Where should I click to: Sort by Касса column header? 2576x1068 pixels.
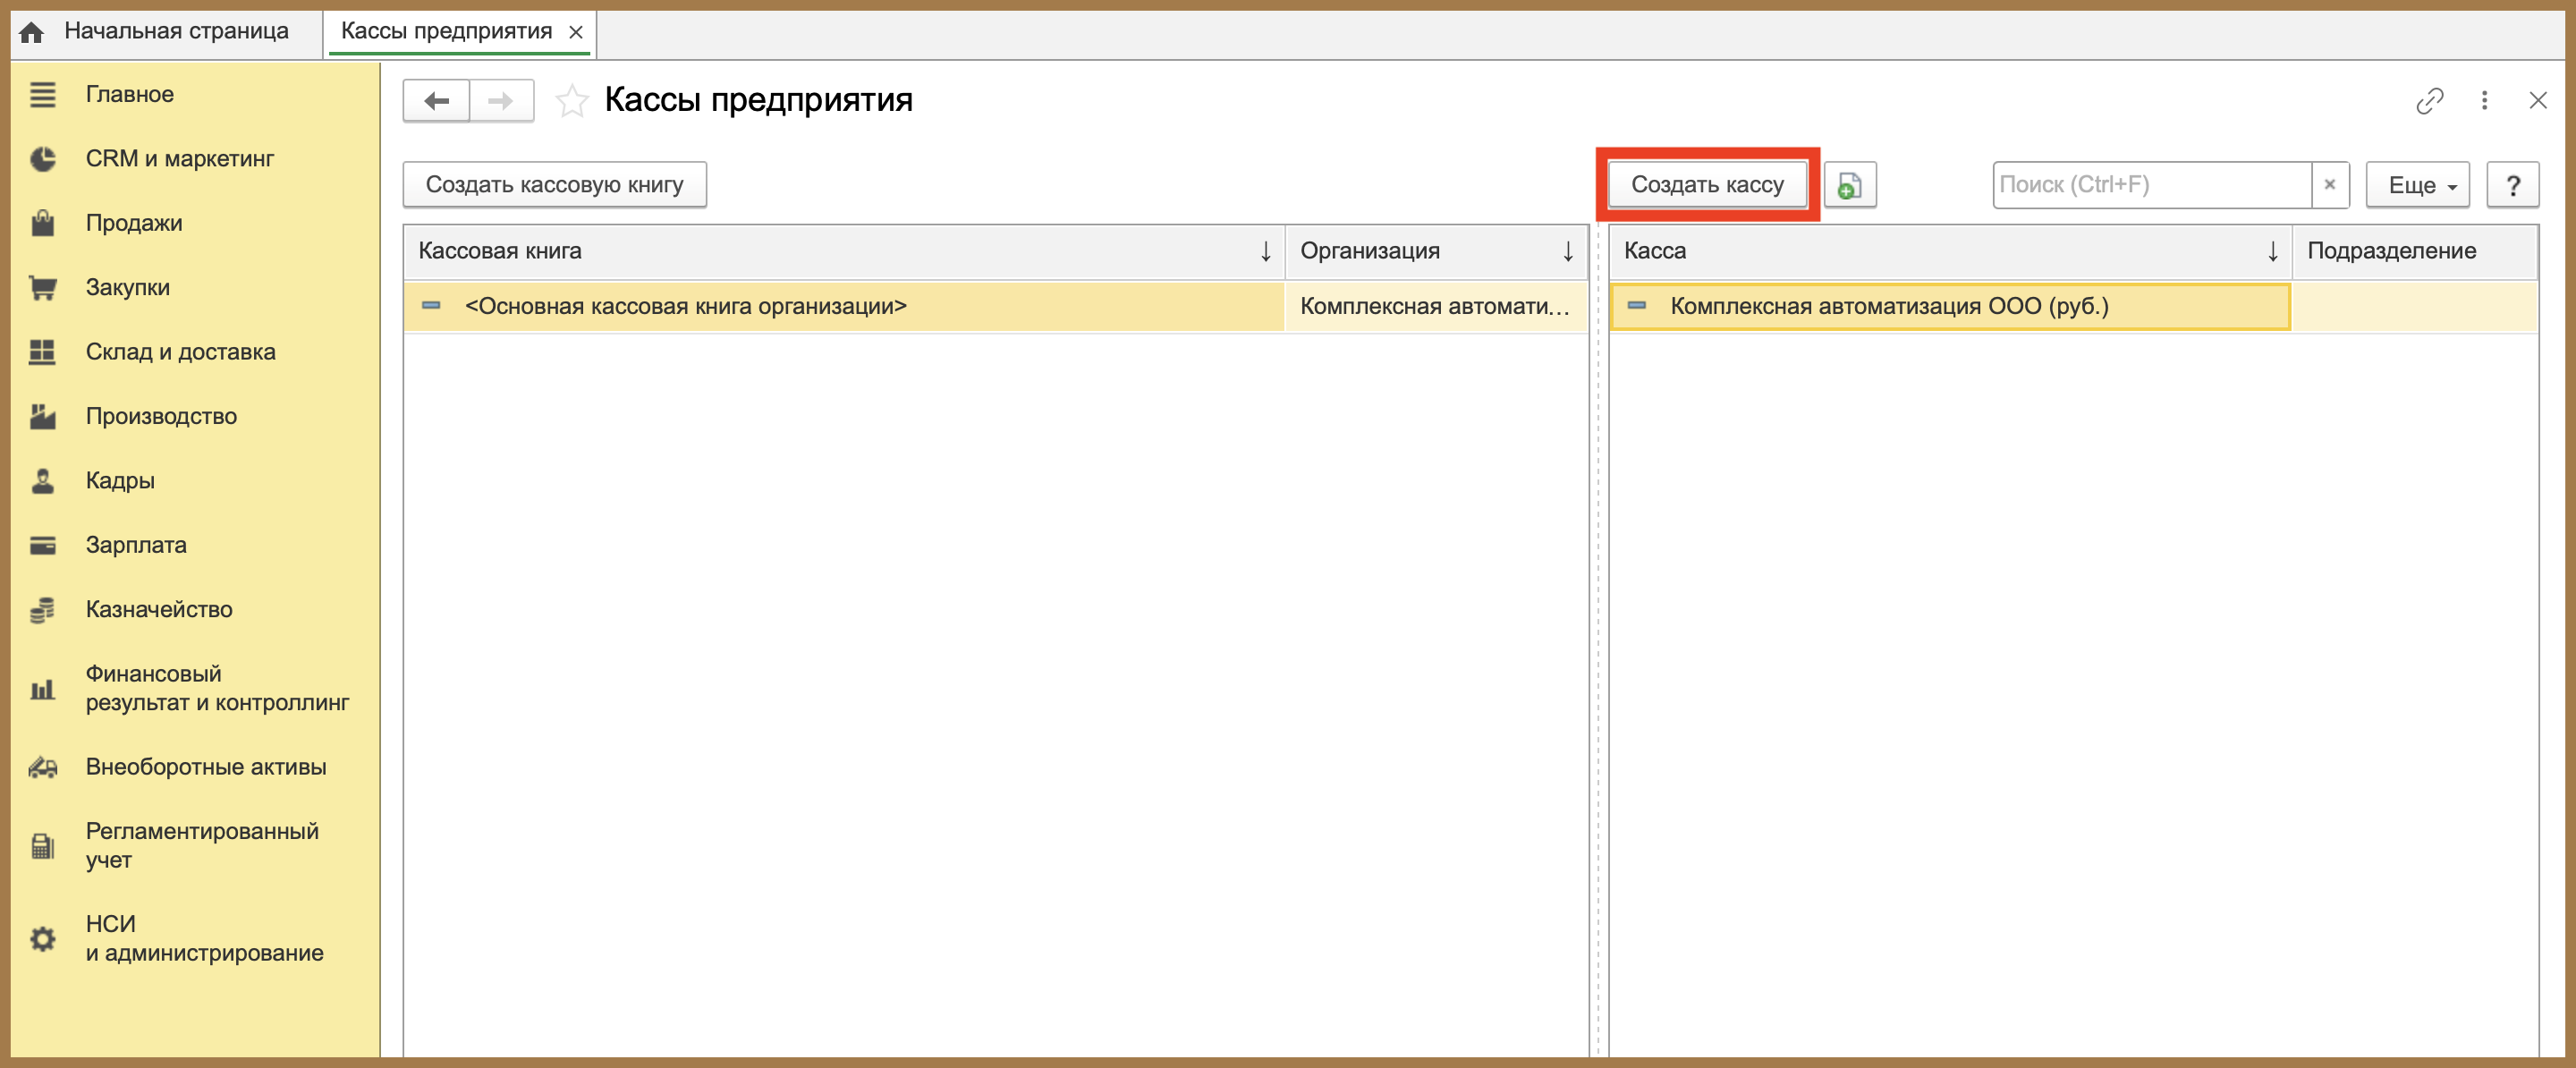click(1950, 251)
